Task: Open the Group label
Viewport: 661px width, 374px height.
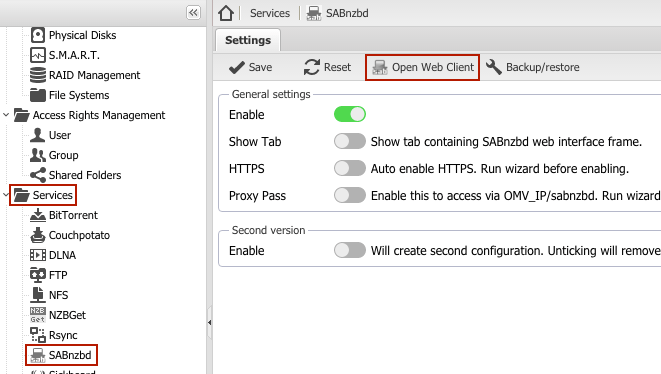Action: (64, 155)
